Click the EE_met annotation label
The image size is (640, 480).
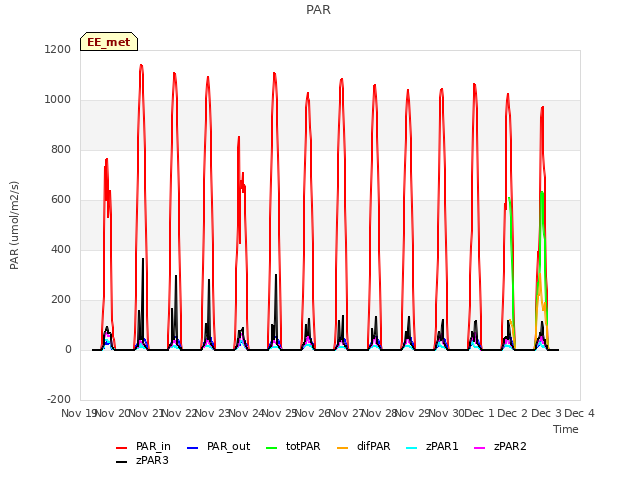[109, 42]
